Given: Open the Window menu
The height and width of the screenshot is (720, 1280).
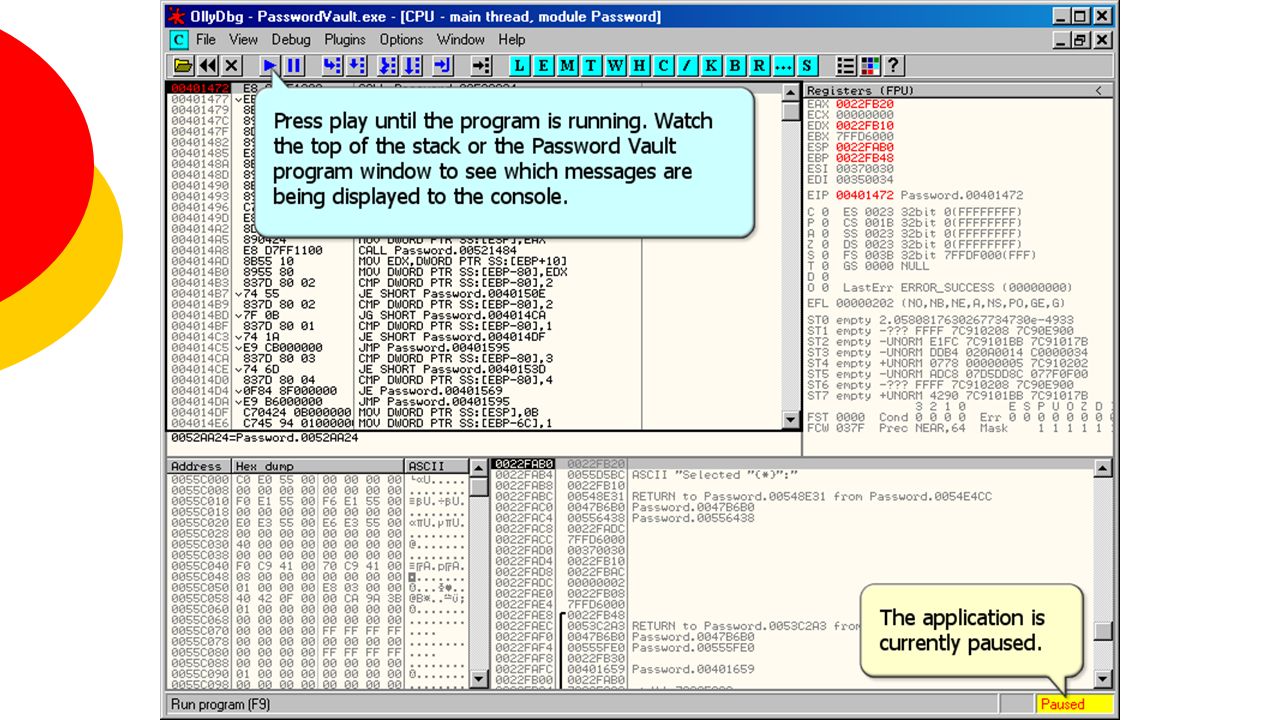Looking at the screenshot, I should pyautogui.click(x=461, y=40).
